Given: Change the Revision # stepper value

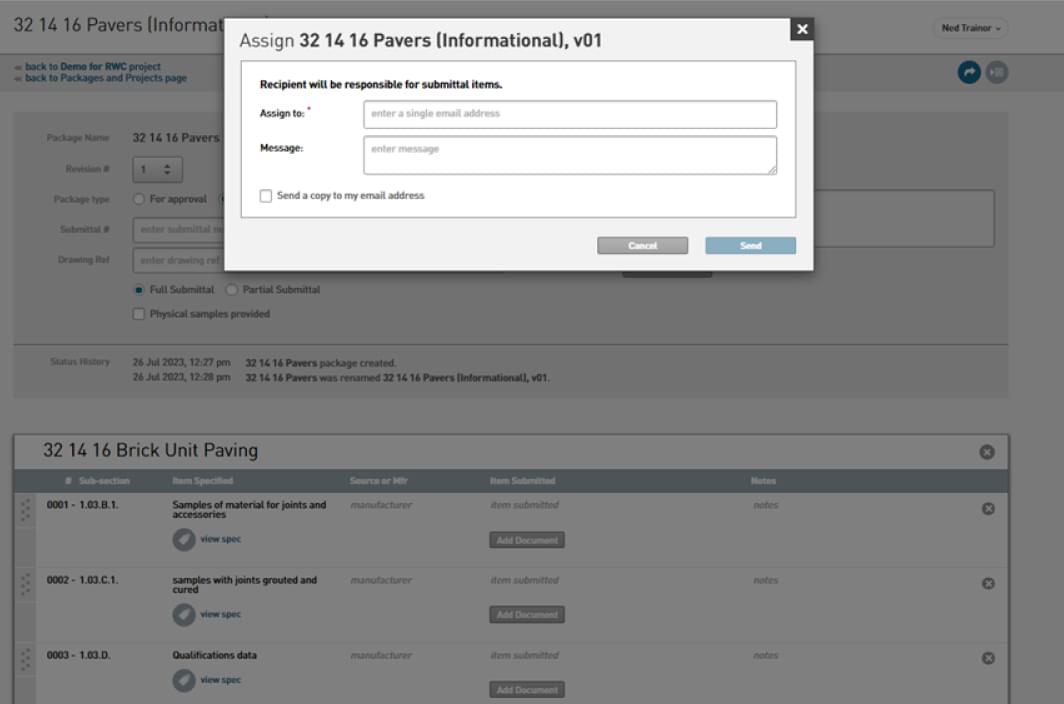Looking at the screenshot, I should 167,169.
